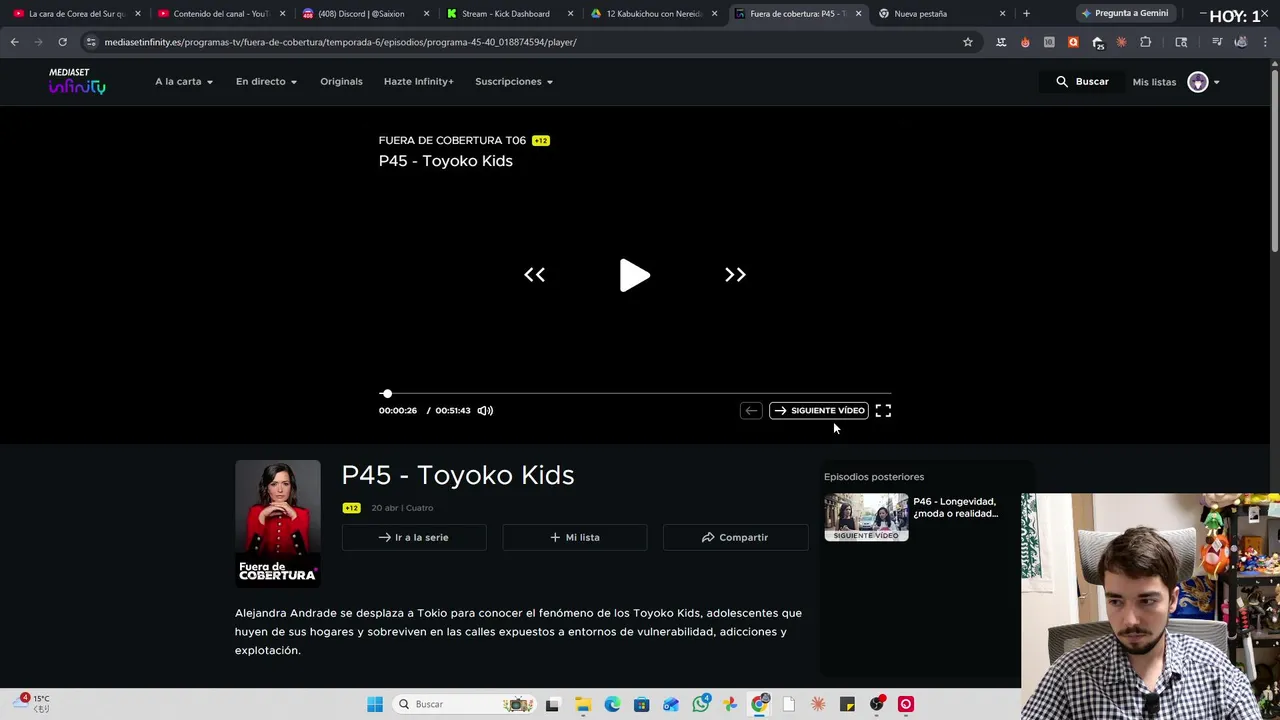The width and height of the screenshot is (1280, 720).
Task: Open the Originals section
Action: tap(341, 81)
